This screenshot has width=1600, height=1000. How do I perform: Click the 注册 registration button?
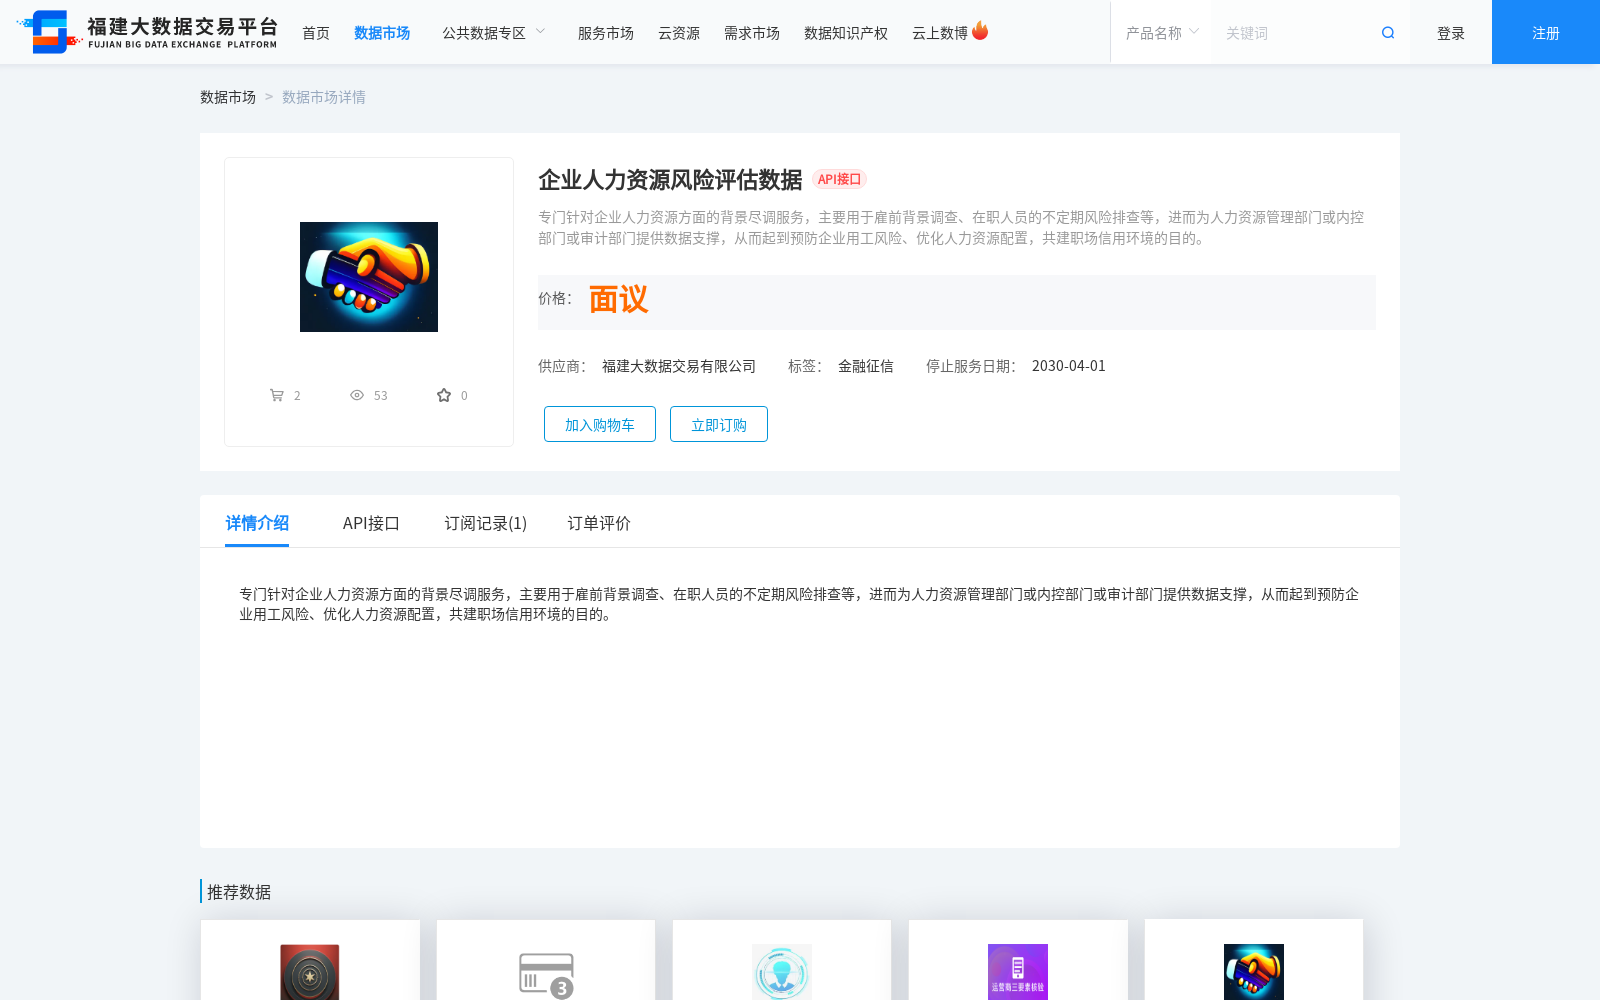[x=1544, y=32]
